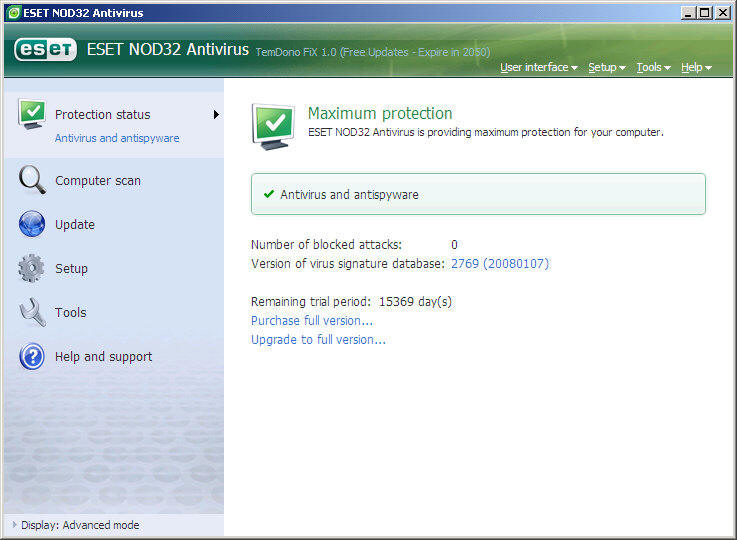Open the Help menu in header
This screenshot has height=540, width=737.
696,67
